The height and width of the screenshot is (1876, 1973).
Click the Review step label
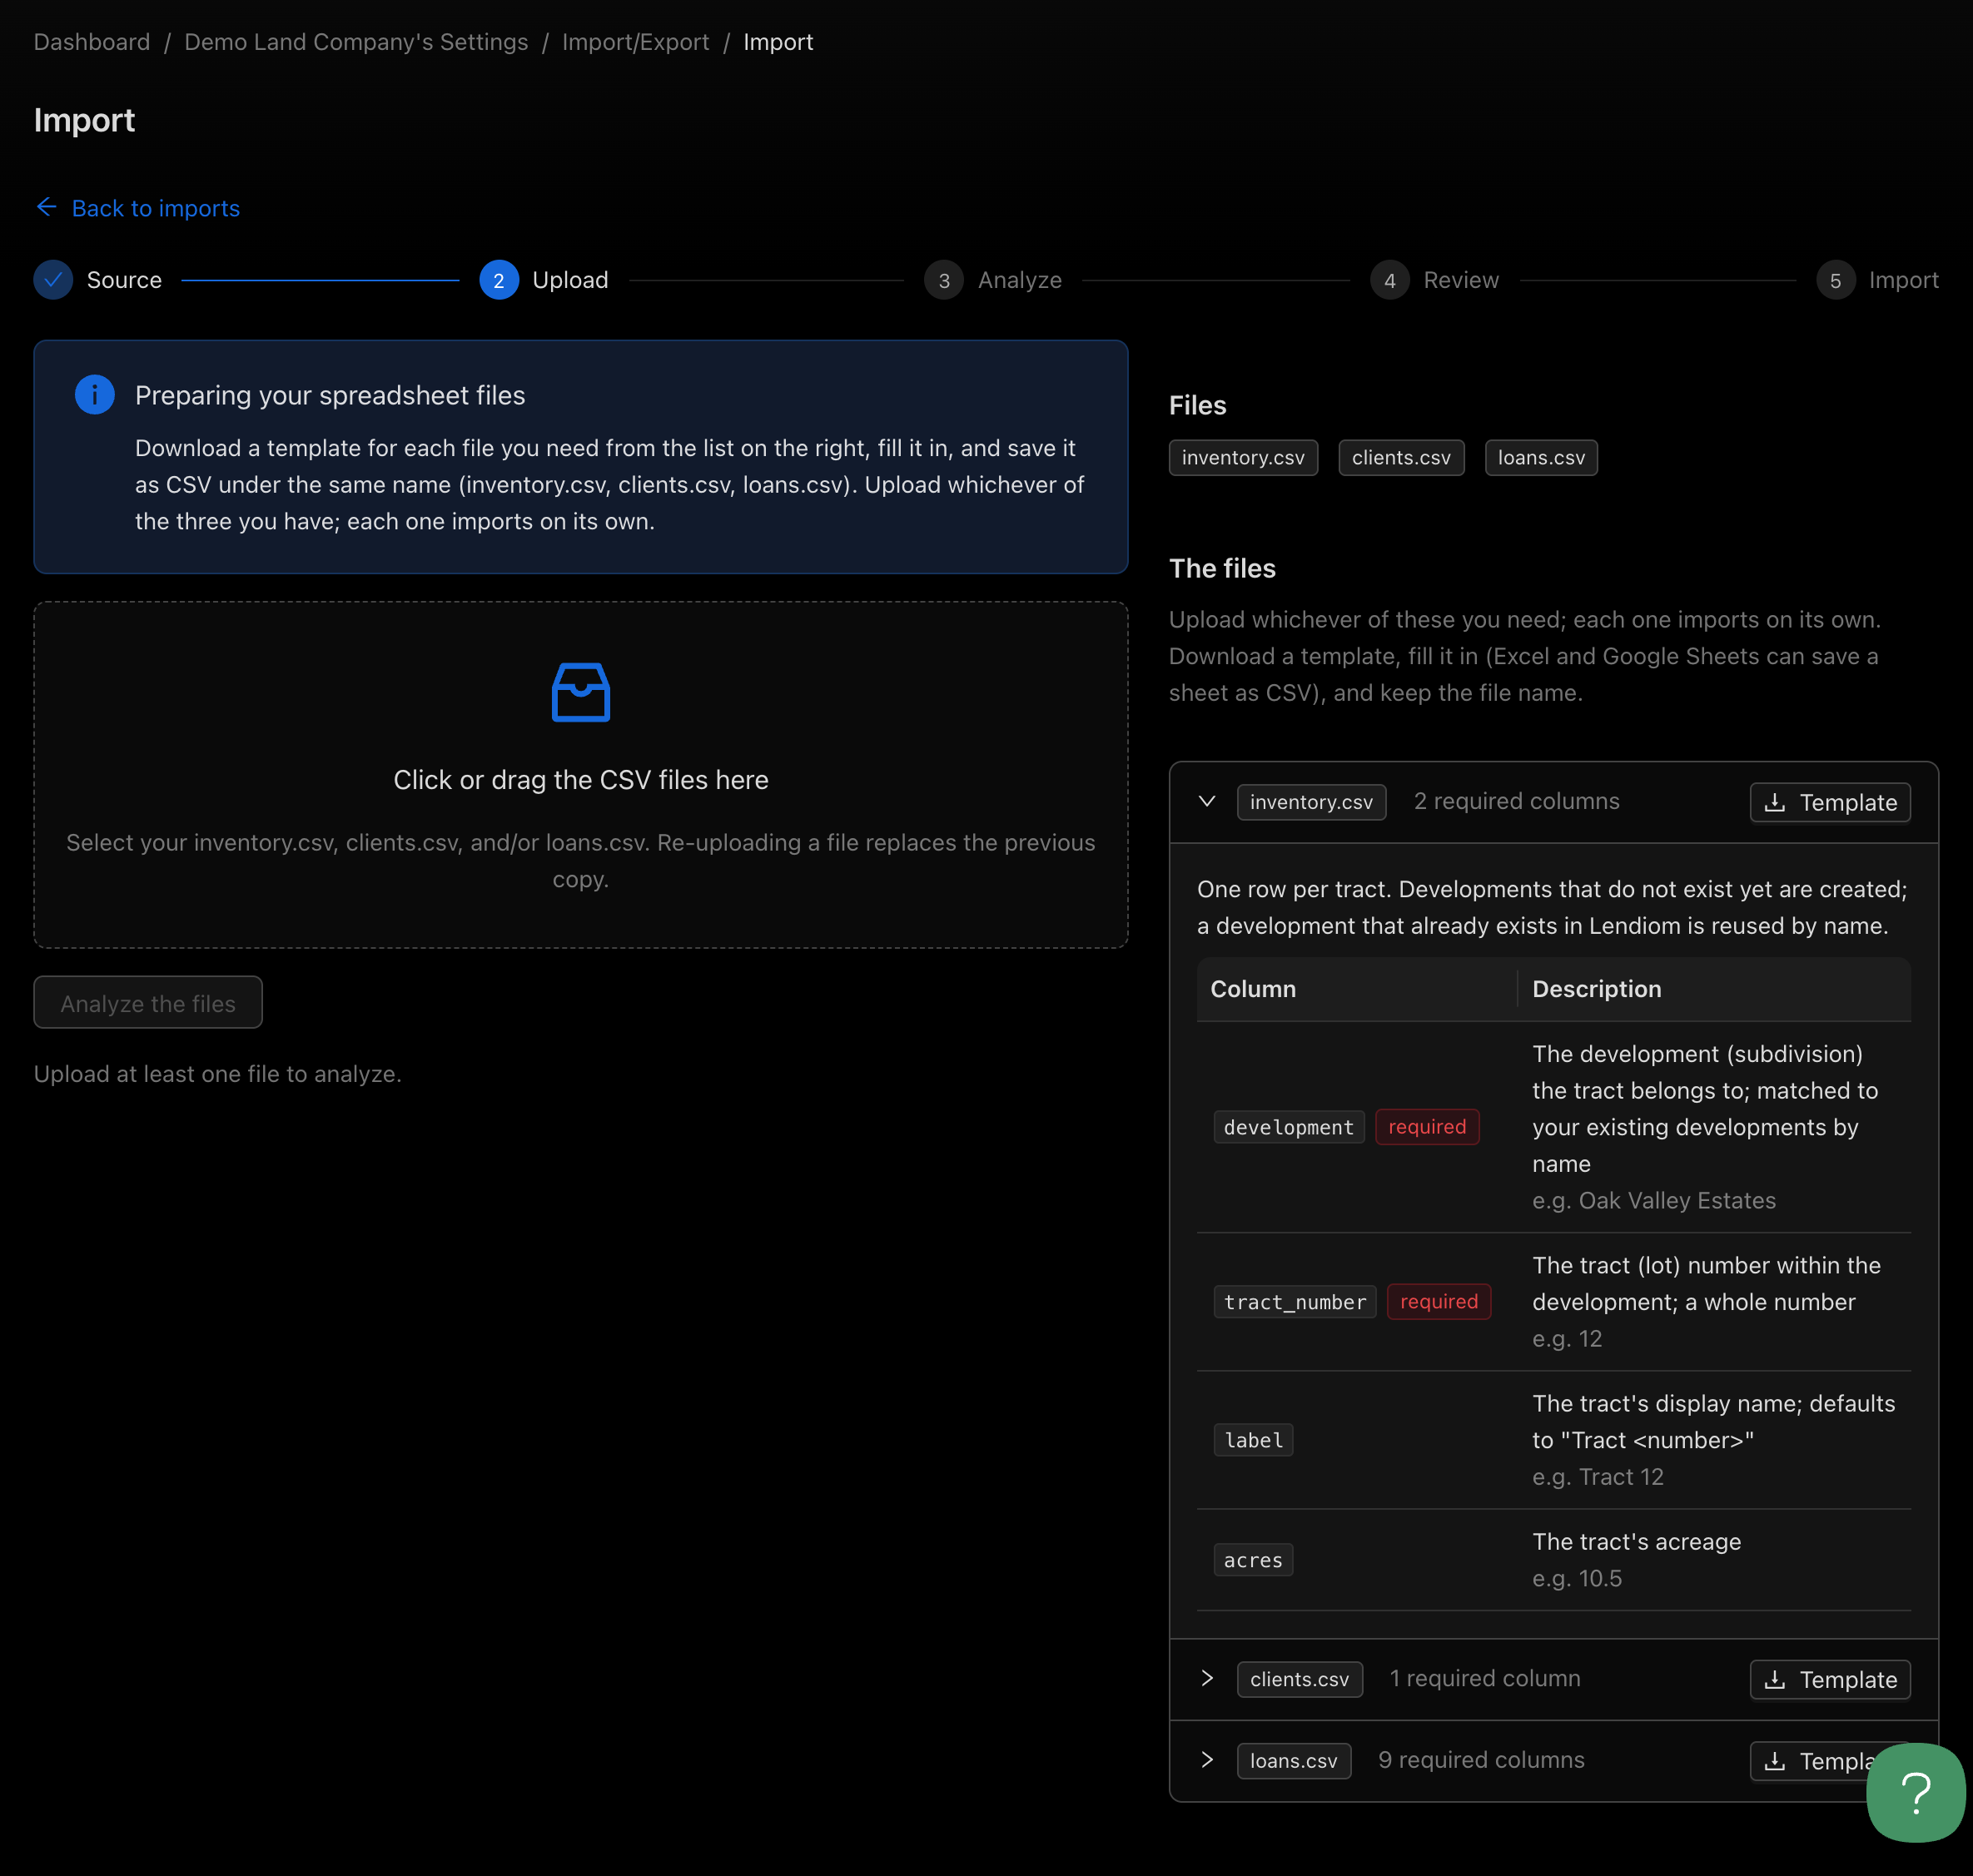tap(1461, 280)
